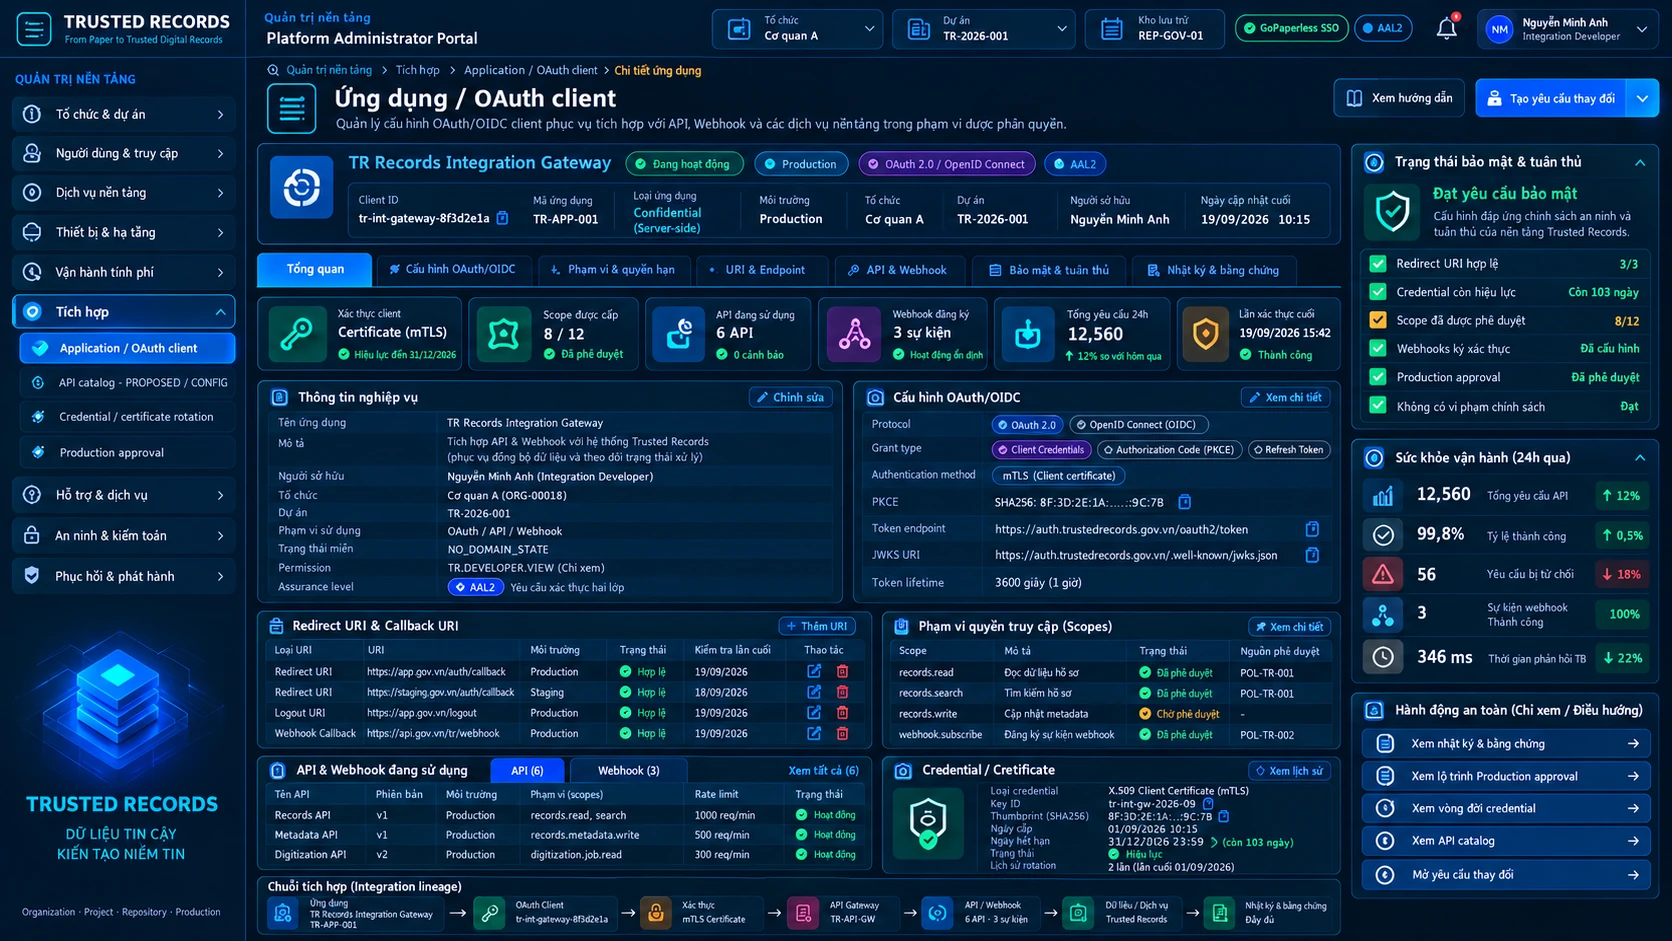Toggle Webhooks ký xác thực checkbox
Screen dimensions: 1672x941
tap(1378, 348)
